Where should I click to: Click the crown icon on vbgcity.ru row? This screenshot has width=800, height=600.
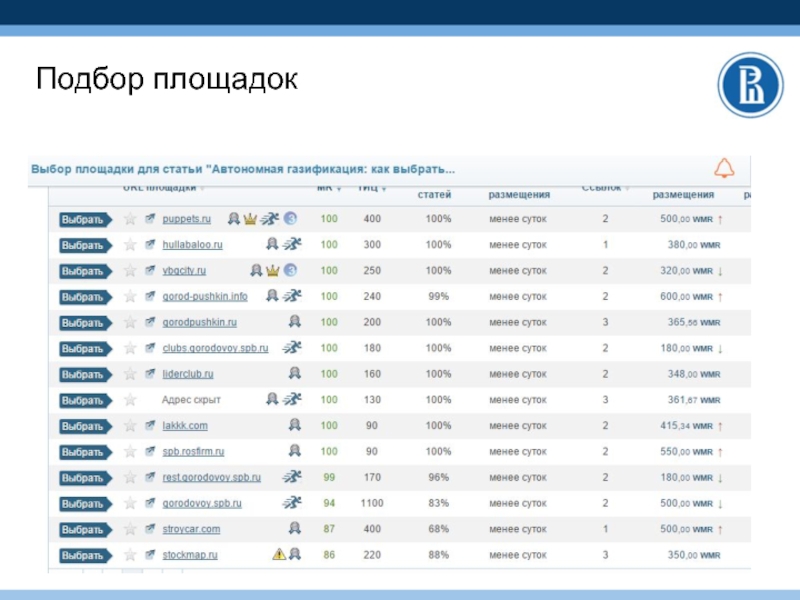coord(272,270)
